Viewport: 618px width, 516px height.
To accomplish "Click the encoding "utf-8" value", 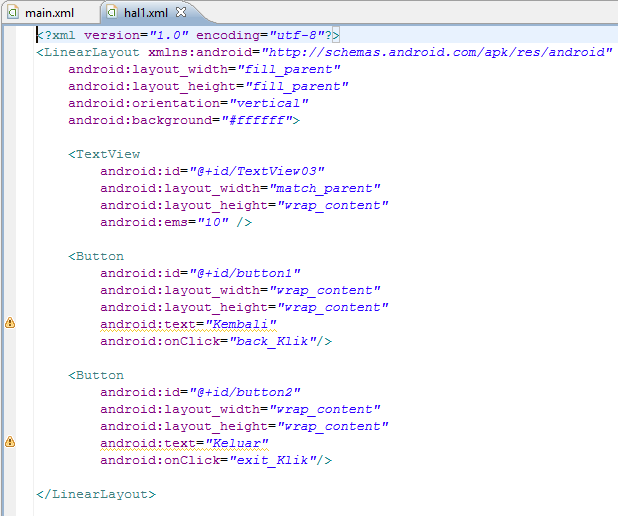I will pyautogui.click(x=297, y=35).
